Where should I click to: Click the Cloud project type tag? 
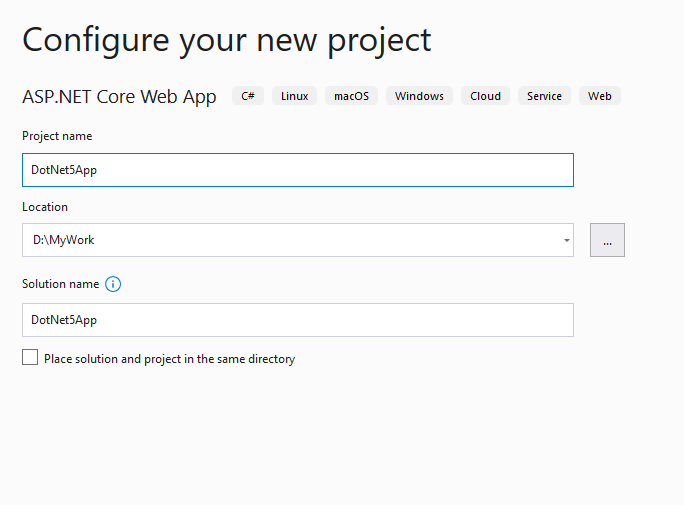[485, 96]
